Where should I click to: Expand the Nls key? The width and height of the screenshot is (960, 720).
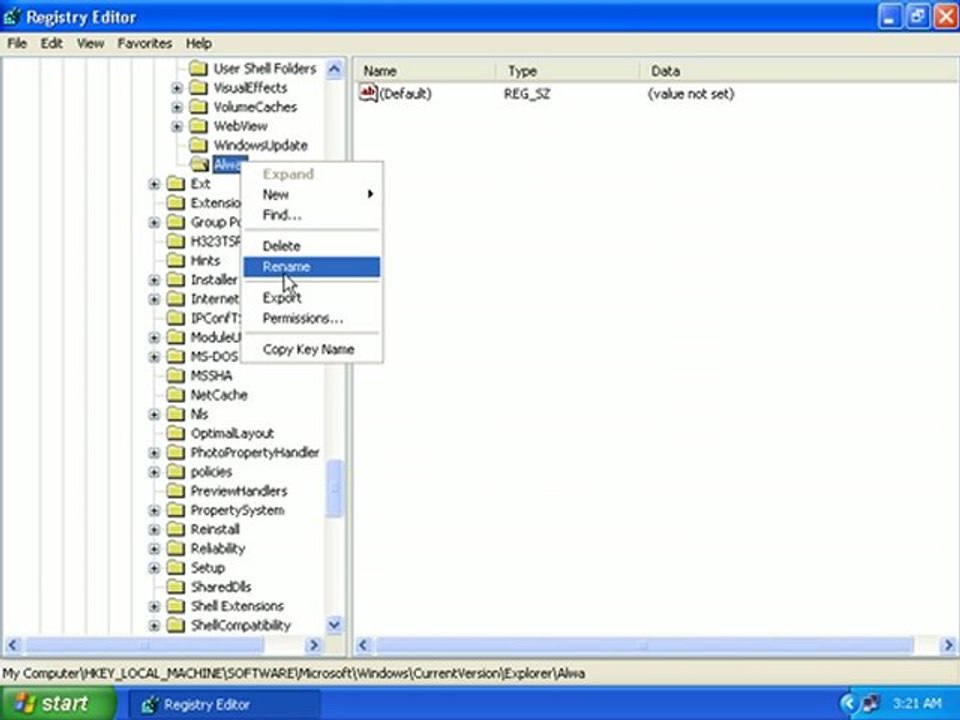coord(154,414)
